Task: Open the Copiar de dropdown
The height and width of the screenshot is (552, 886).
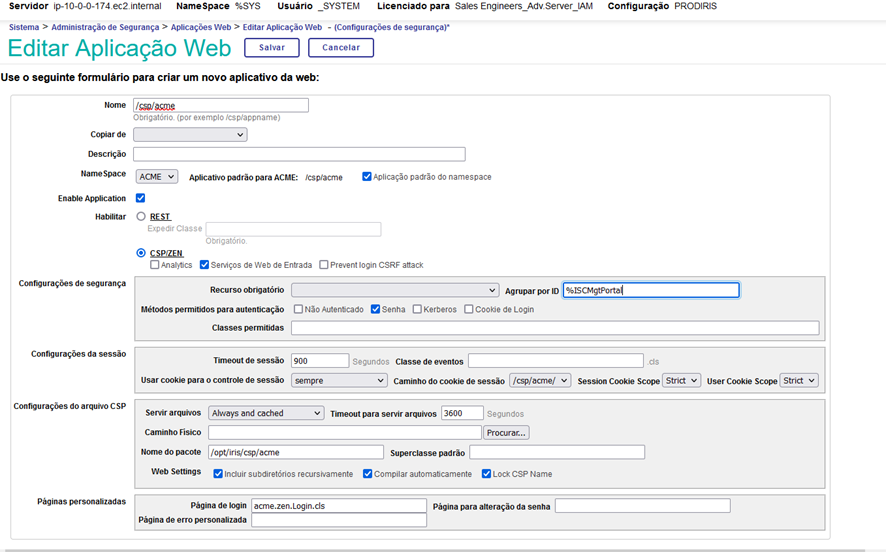Action: 190,135
